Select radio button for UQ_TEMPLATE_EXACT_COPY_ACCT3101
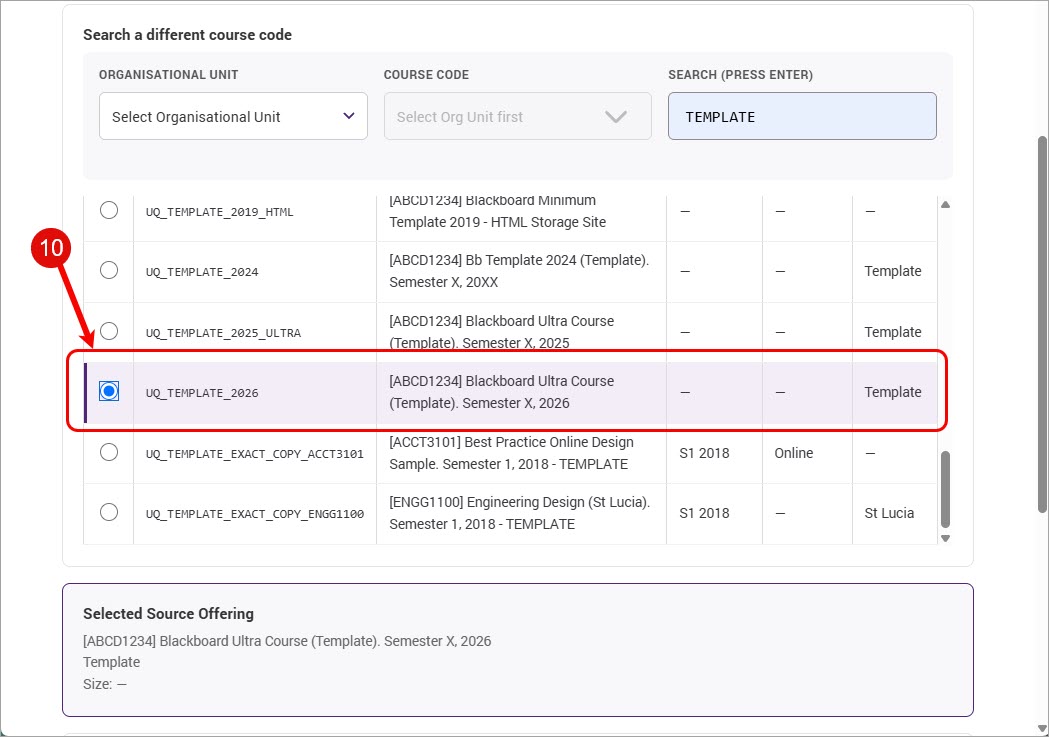The image size is (1049, 737). (x=109, y=452)
